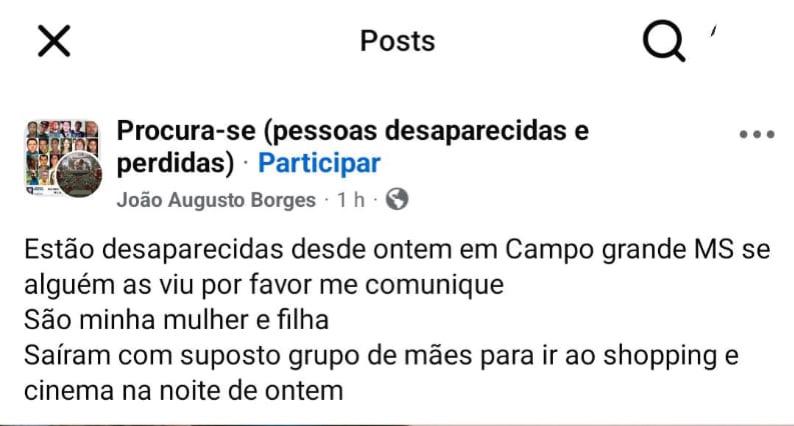Click the line 'alguém as viu por favor me comunique'
794x426 pixels.
262,284
